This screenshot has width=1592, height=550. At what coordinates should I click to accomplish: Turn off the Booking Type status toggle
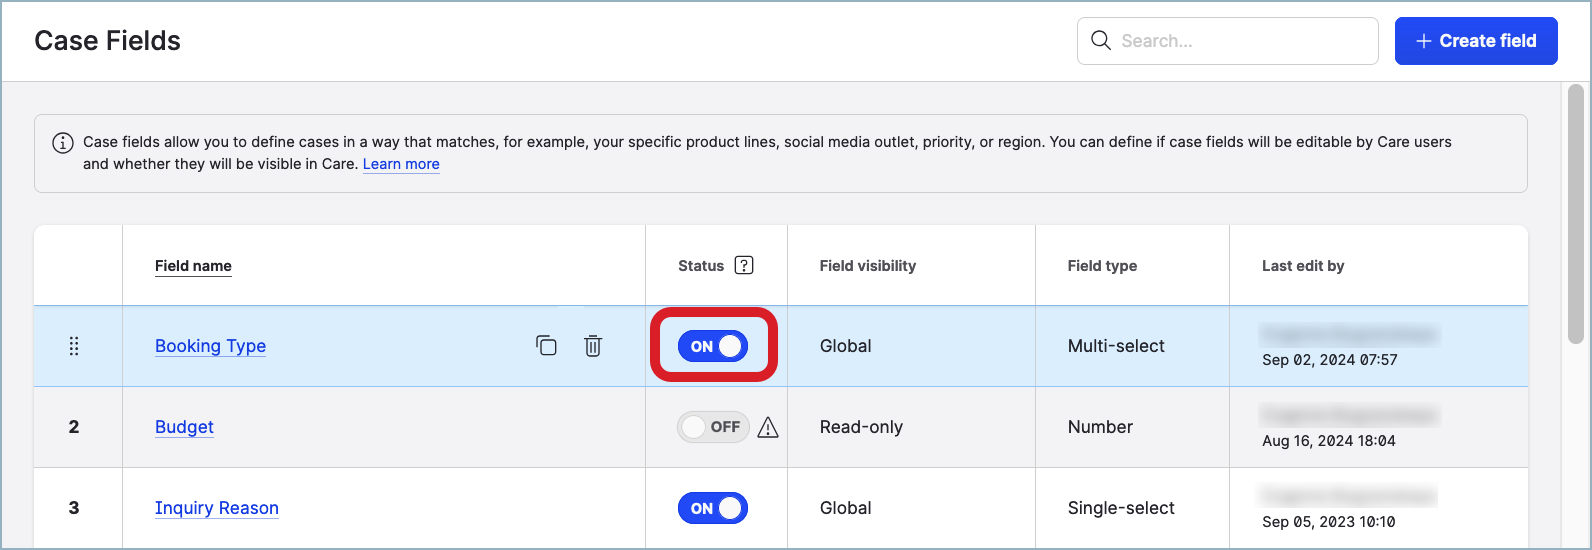(713, 346)
